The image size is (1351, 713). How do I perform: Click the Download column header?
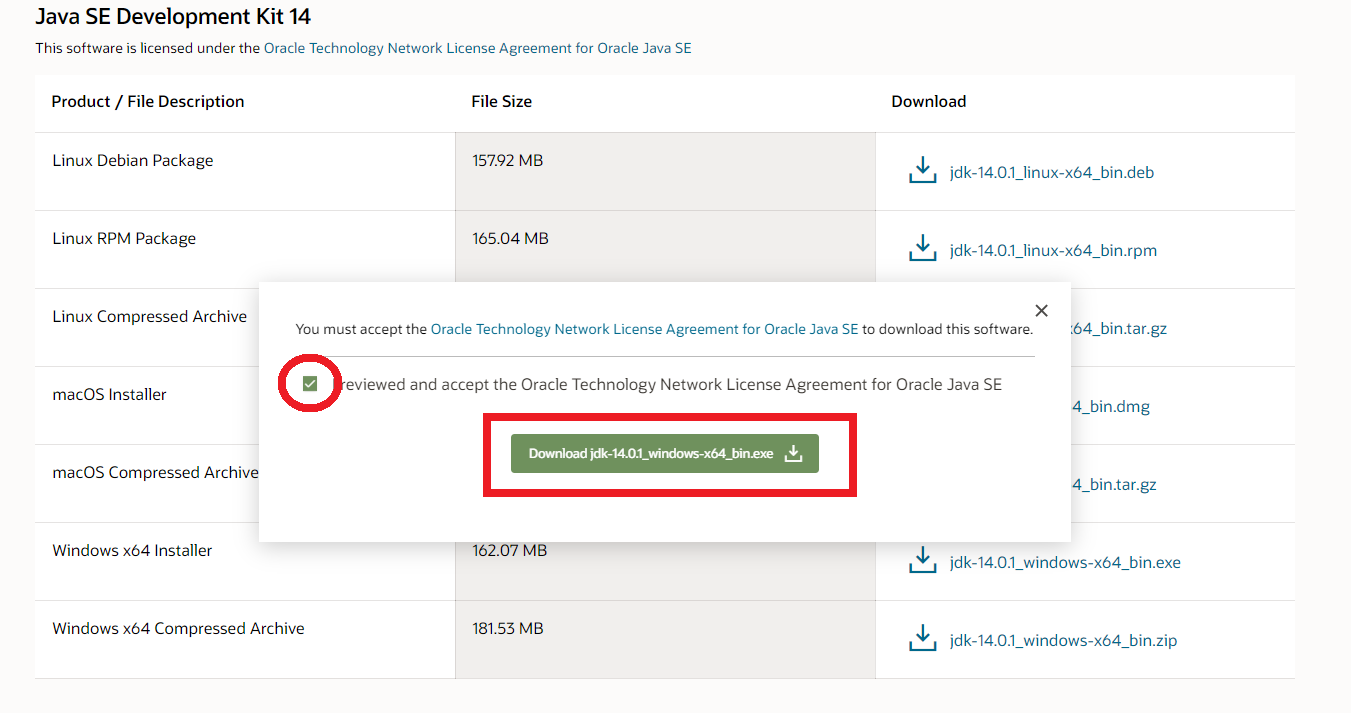(929, 101)
